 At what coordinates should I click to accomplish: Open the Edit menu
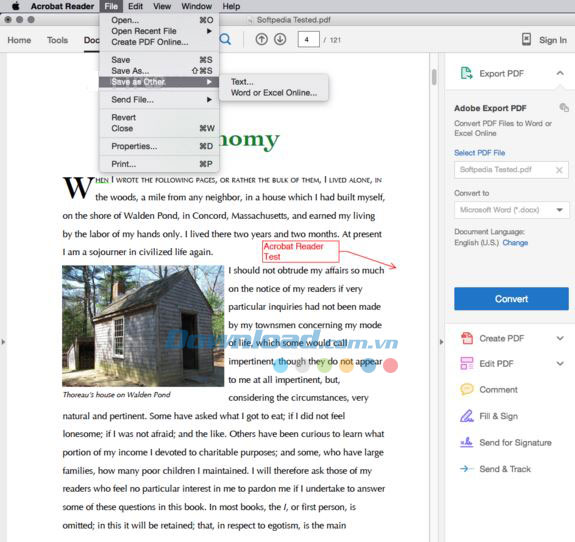coord(135,6)
